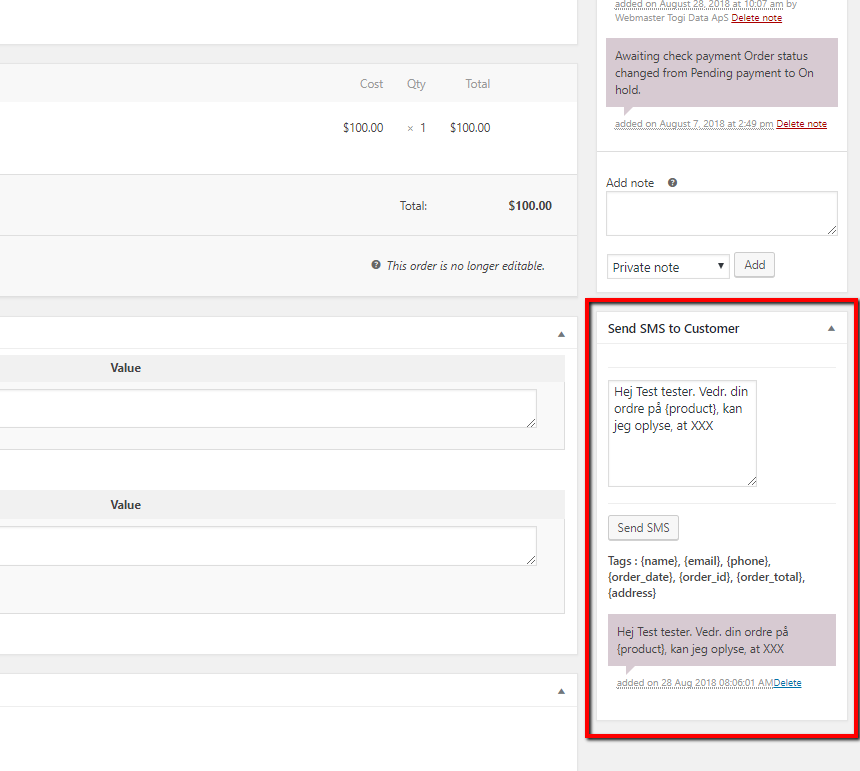Screen dimensions: 860x771
Task: Click the 'Total:' label in the totals row
Action: tap(413, 206)
